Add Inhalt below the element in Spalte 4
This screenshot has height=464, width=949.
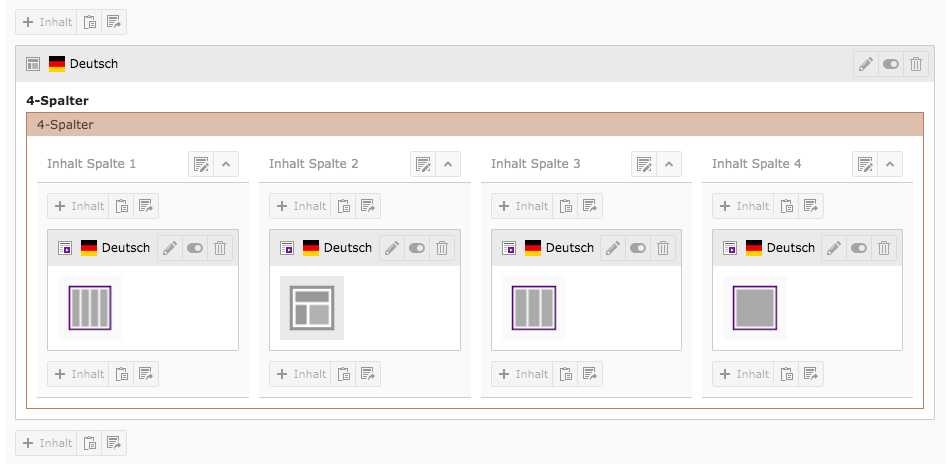coord(744,374)
